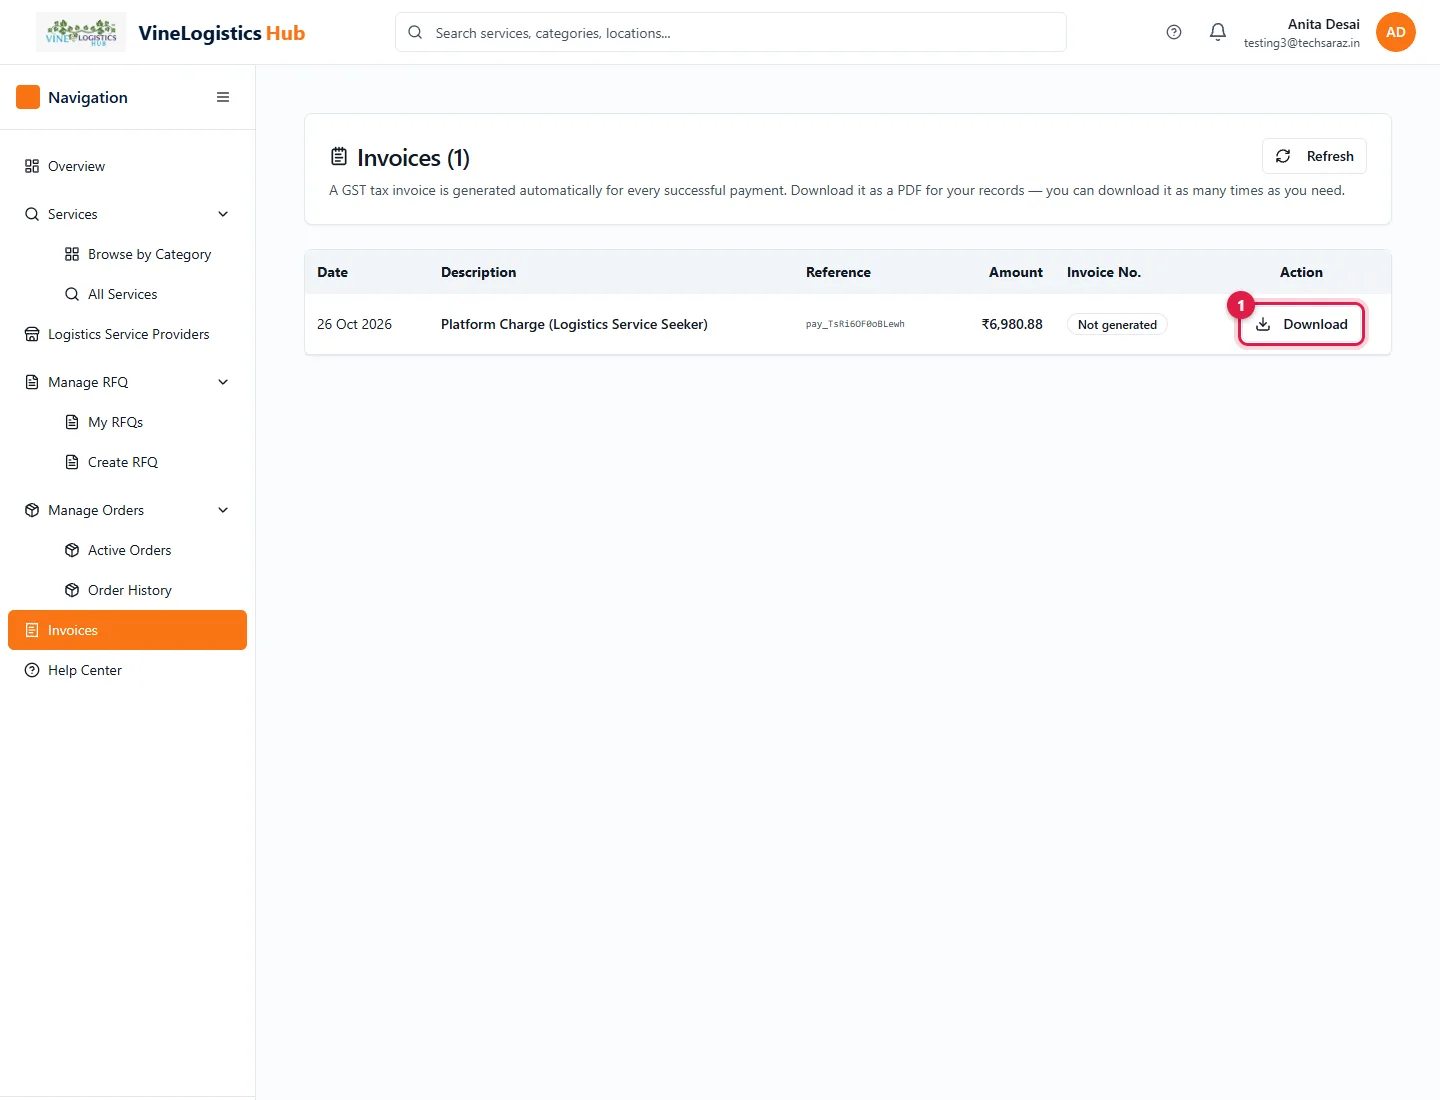Image resolution: width=1440 pixels, height=1100 pixels.
Task: Collapse the Manage RFQ chevron
Action: (223, 382)
